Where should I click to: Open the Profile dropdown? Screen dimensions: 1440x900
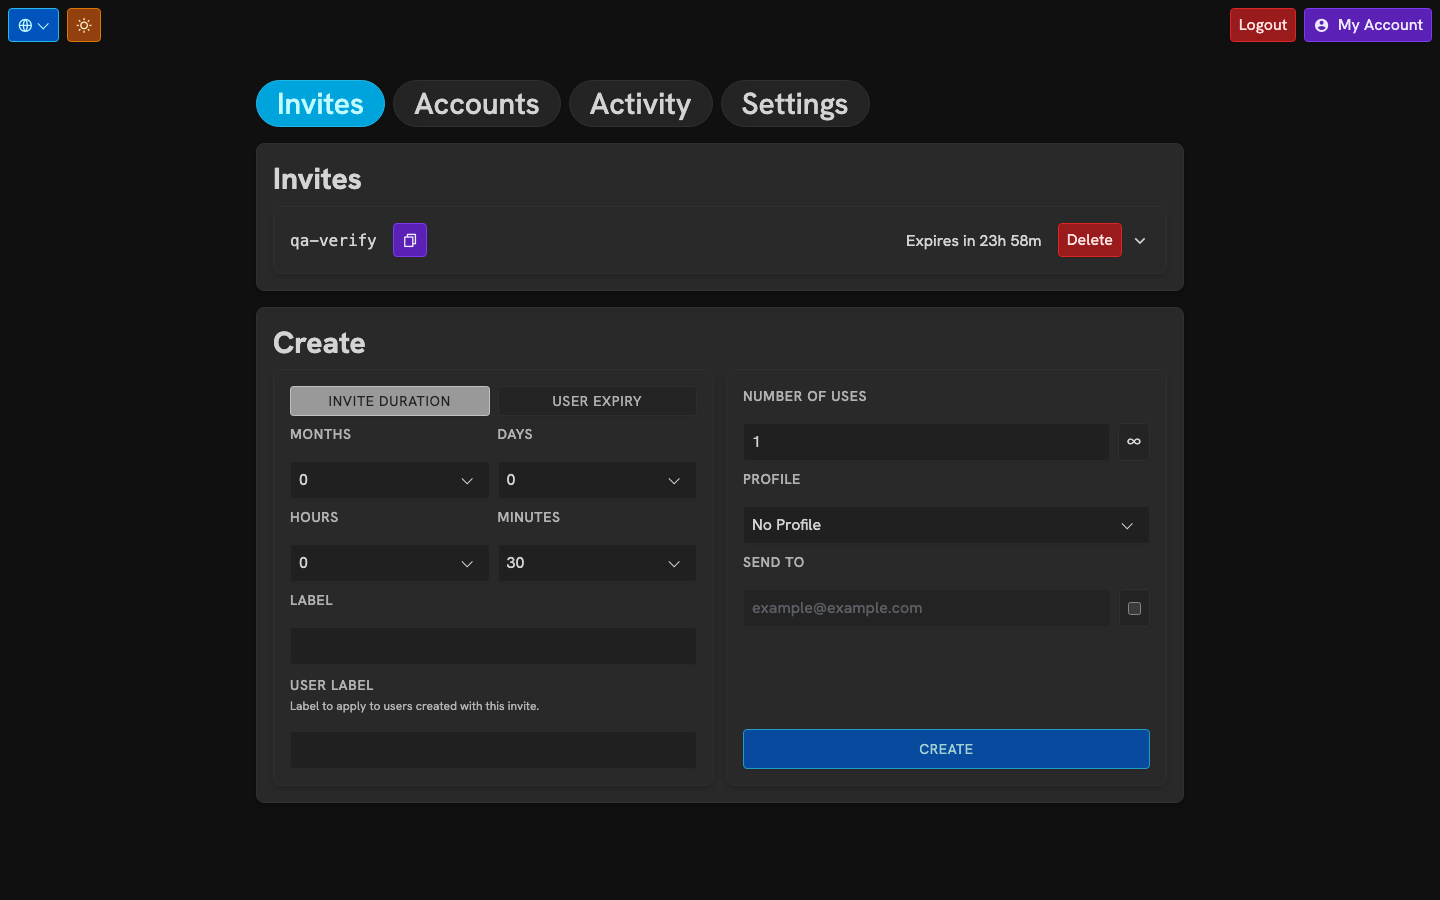946,525
